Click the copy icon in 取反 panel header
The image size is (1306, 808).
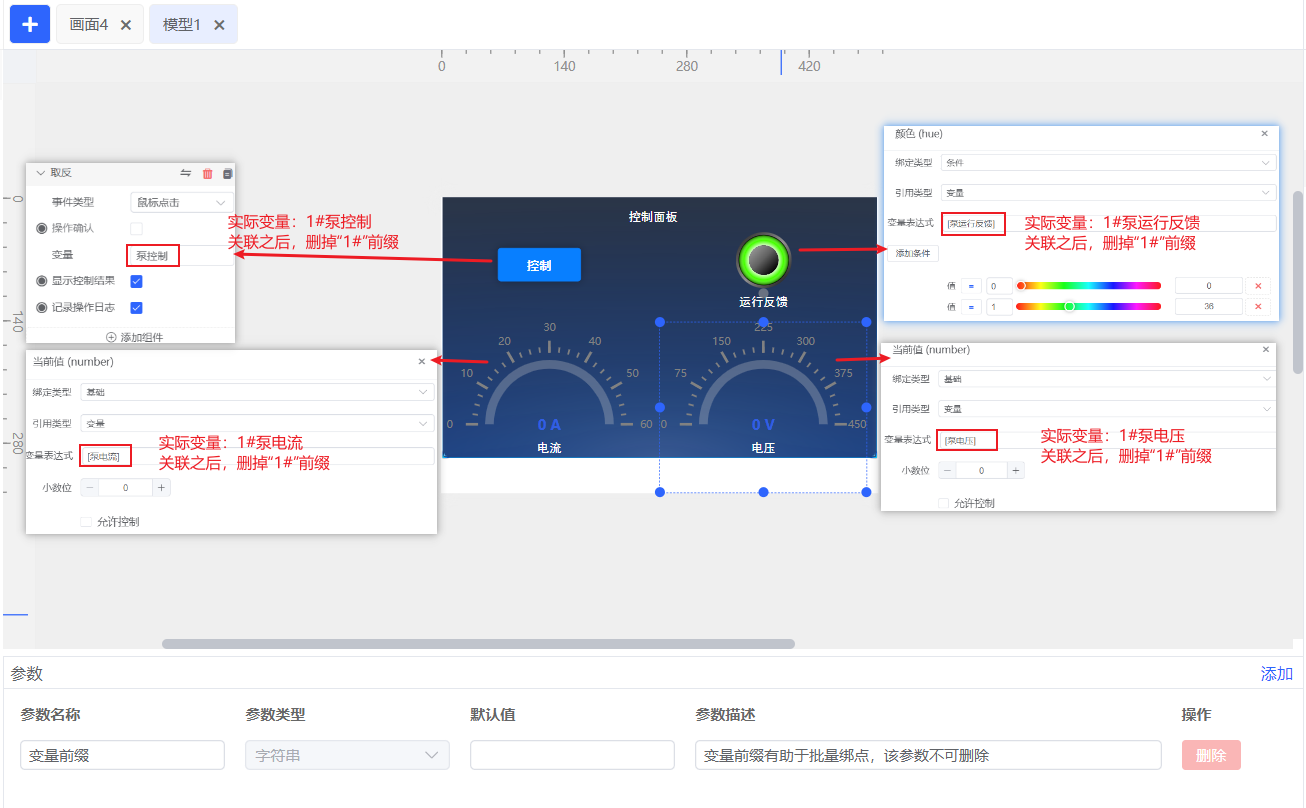pos(227,173)
